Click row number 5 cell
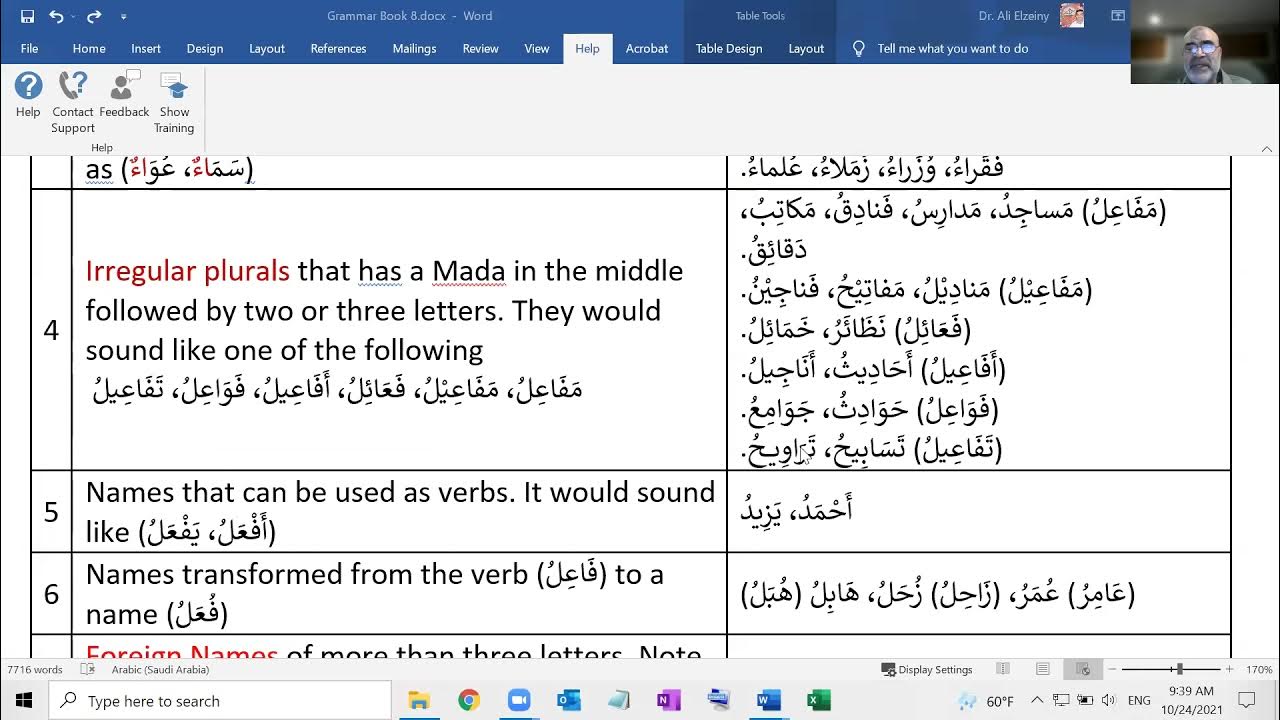The width and height of the screenshot is (1280, 720). 51,512
